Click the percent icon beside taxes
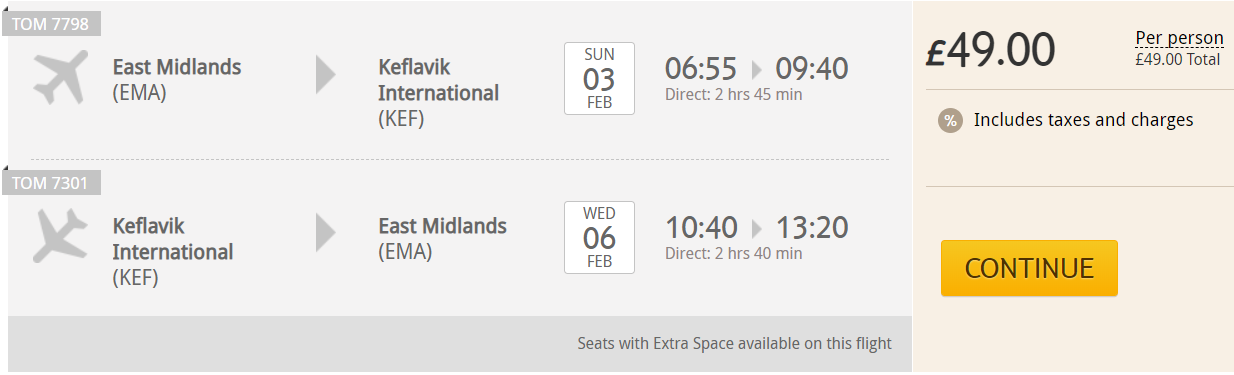Image resolution: width=1234 pixels, height=375 pixels. (x=950, y=121)
